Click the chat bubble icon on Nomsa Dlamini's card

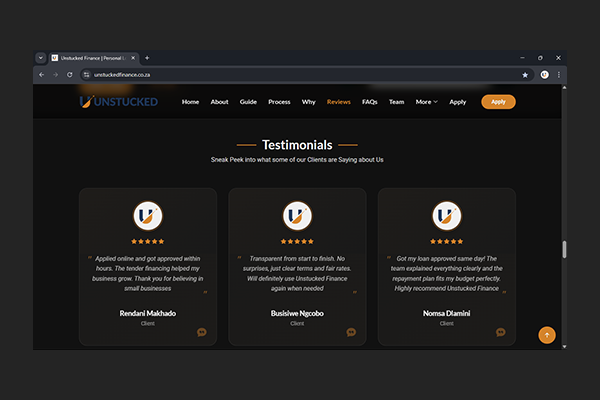pyautogui.click(x=501, y=332)
